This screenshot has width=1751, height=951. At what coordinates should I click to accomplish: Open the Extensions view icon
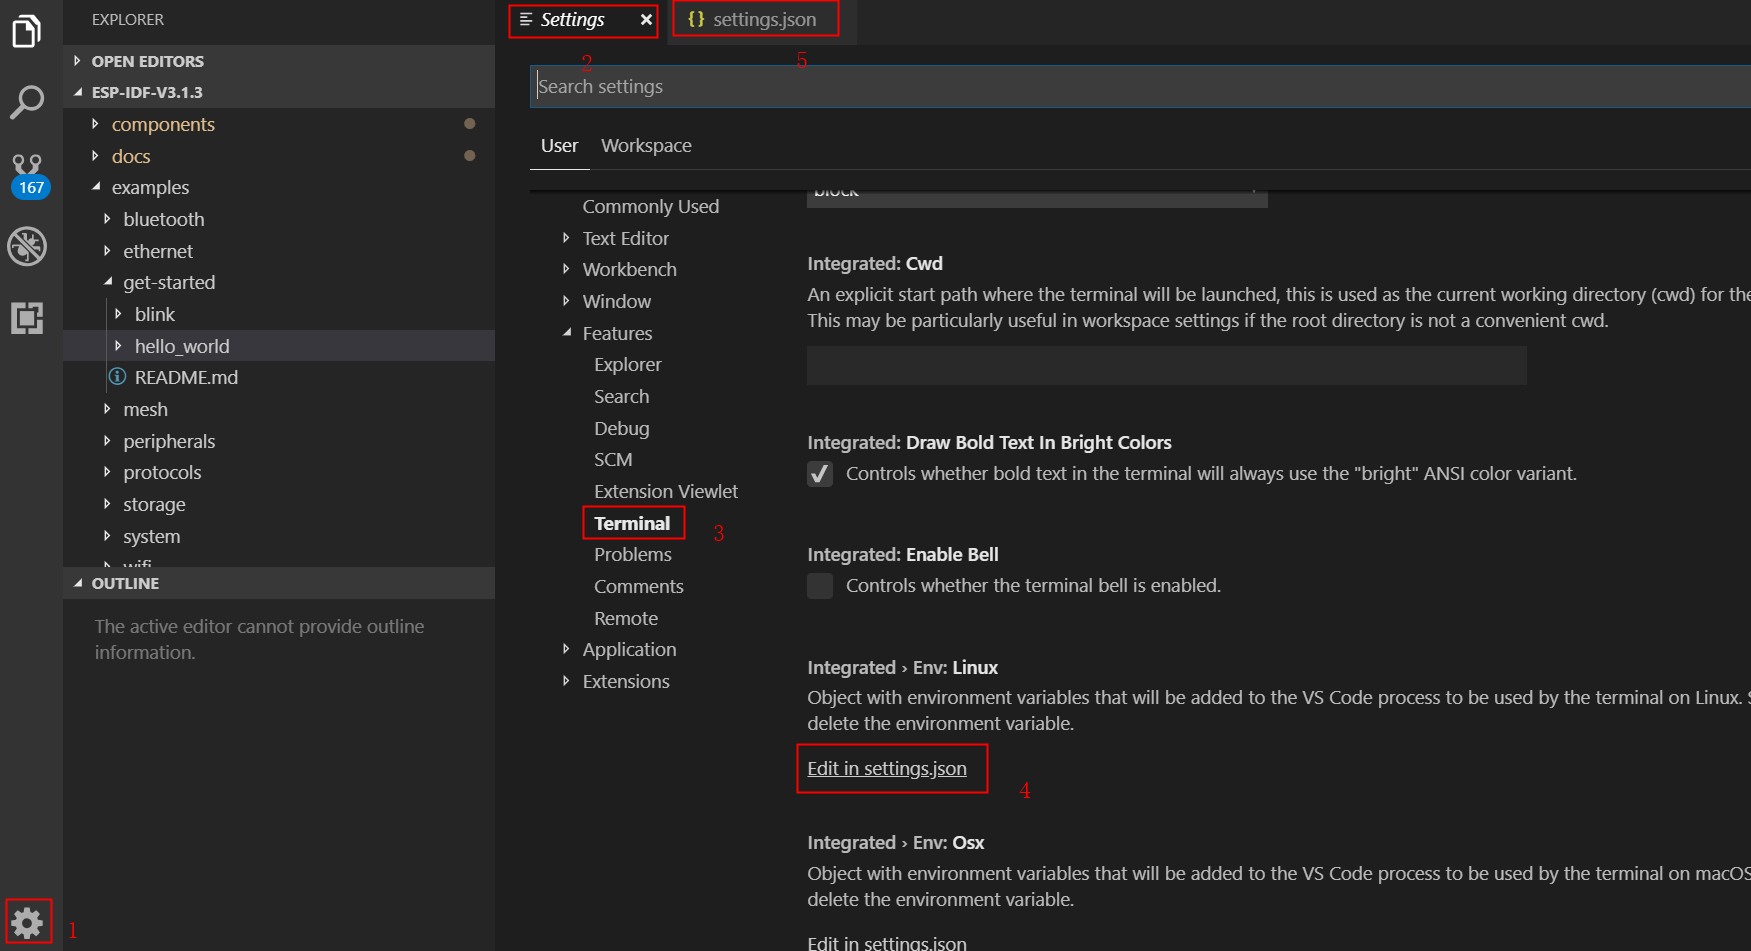(28, 318)
